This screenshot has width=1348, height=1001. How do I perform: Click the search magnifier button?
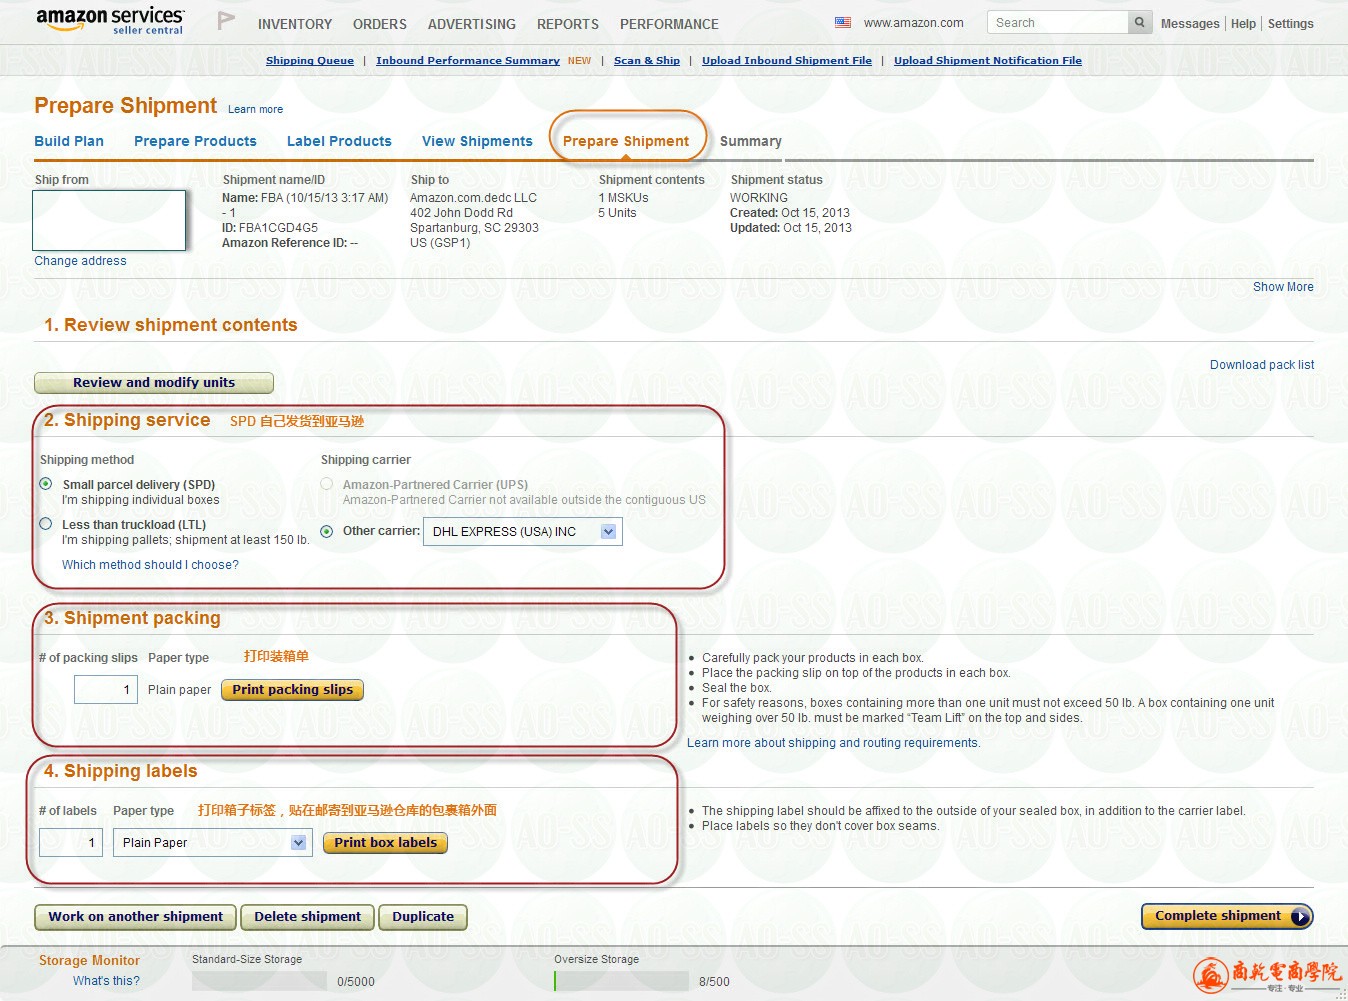1140,22
